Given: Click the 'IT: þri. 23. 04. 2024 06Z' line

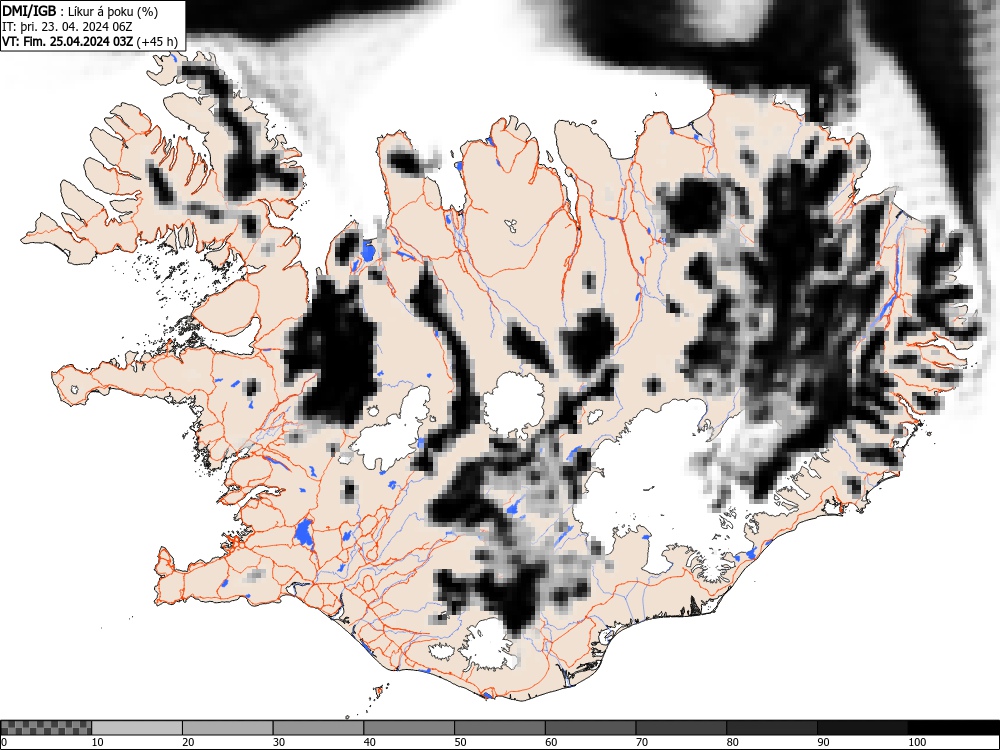Looking at the screenshot, I should (68, 26).
